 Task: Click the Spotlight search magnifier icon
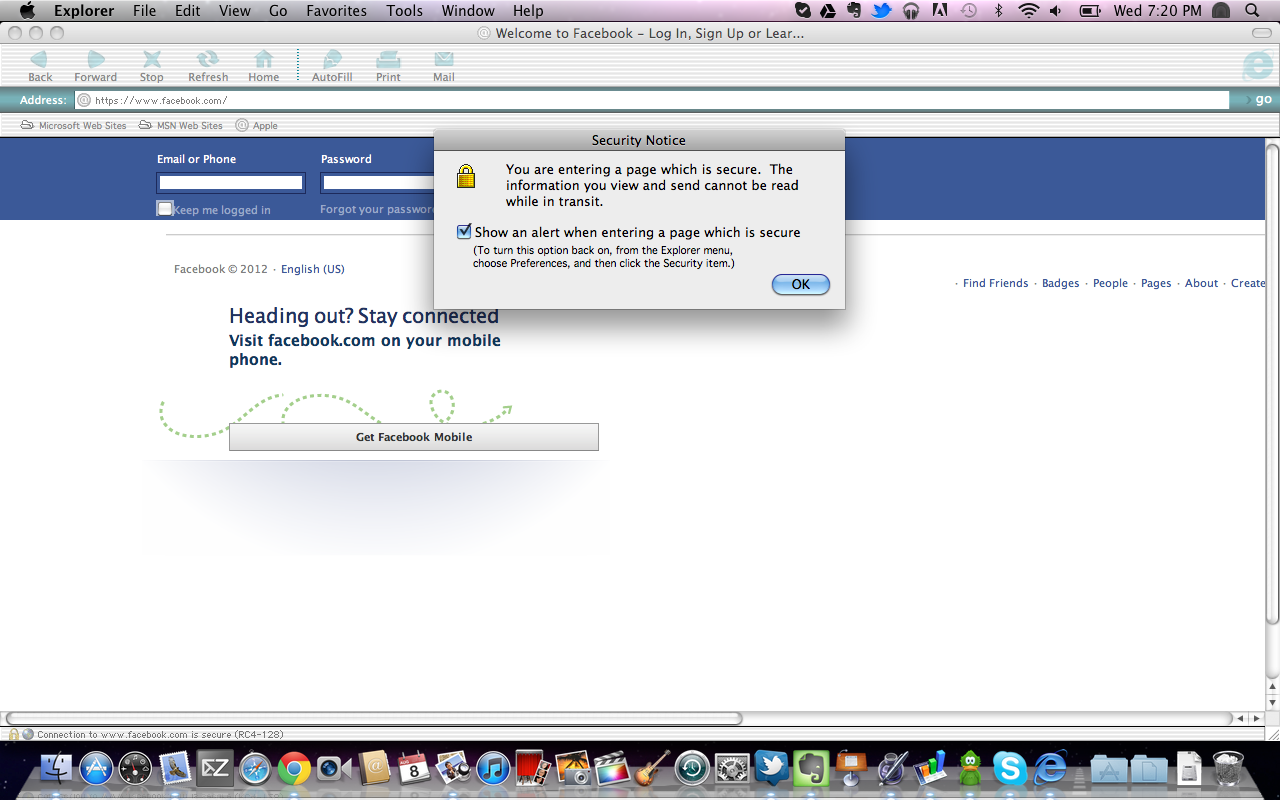[1252, 11]
